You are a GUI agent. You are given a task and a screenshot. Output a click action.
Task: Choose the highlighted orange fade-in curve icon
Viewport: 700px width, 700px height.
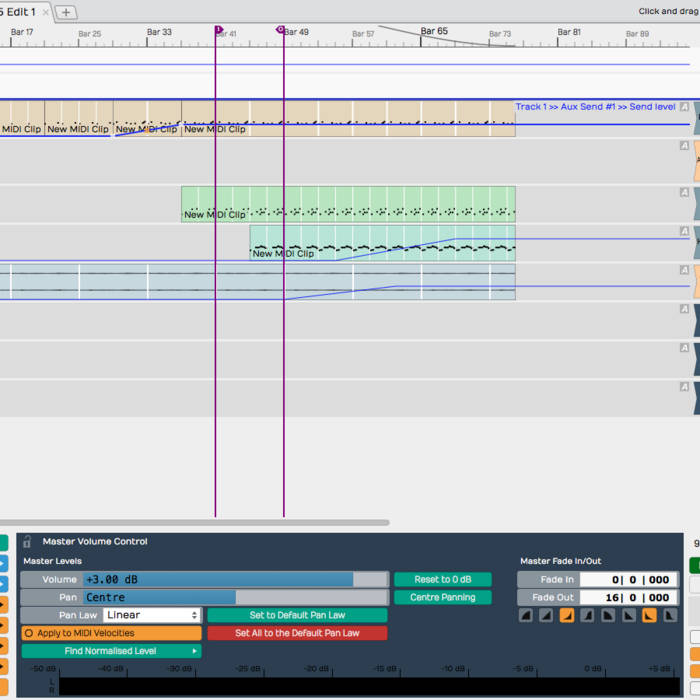click(566, 616)
